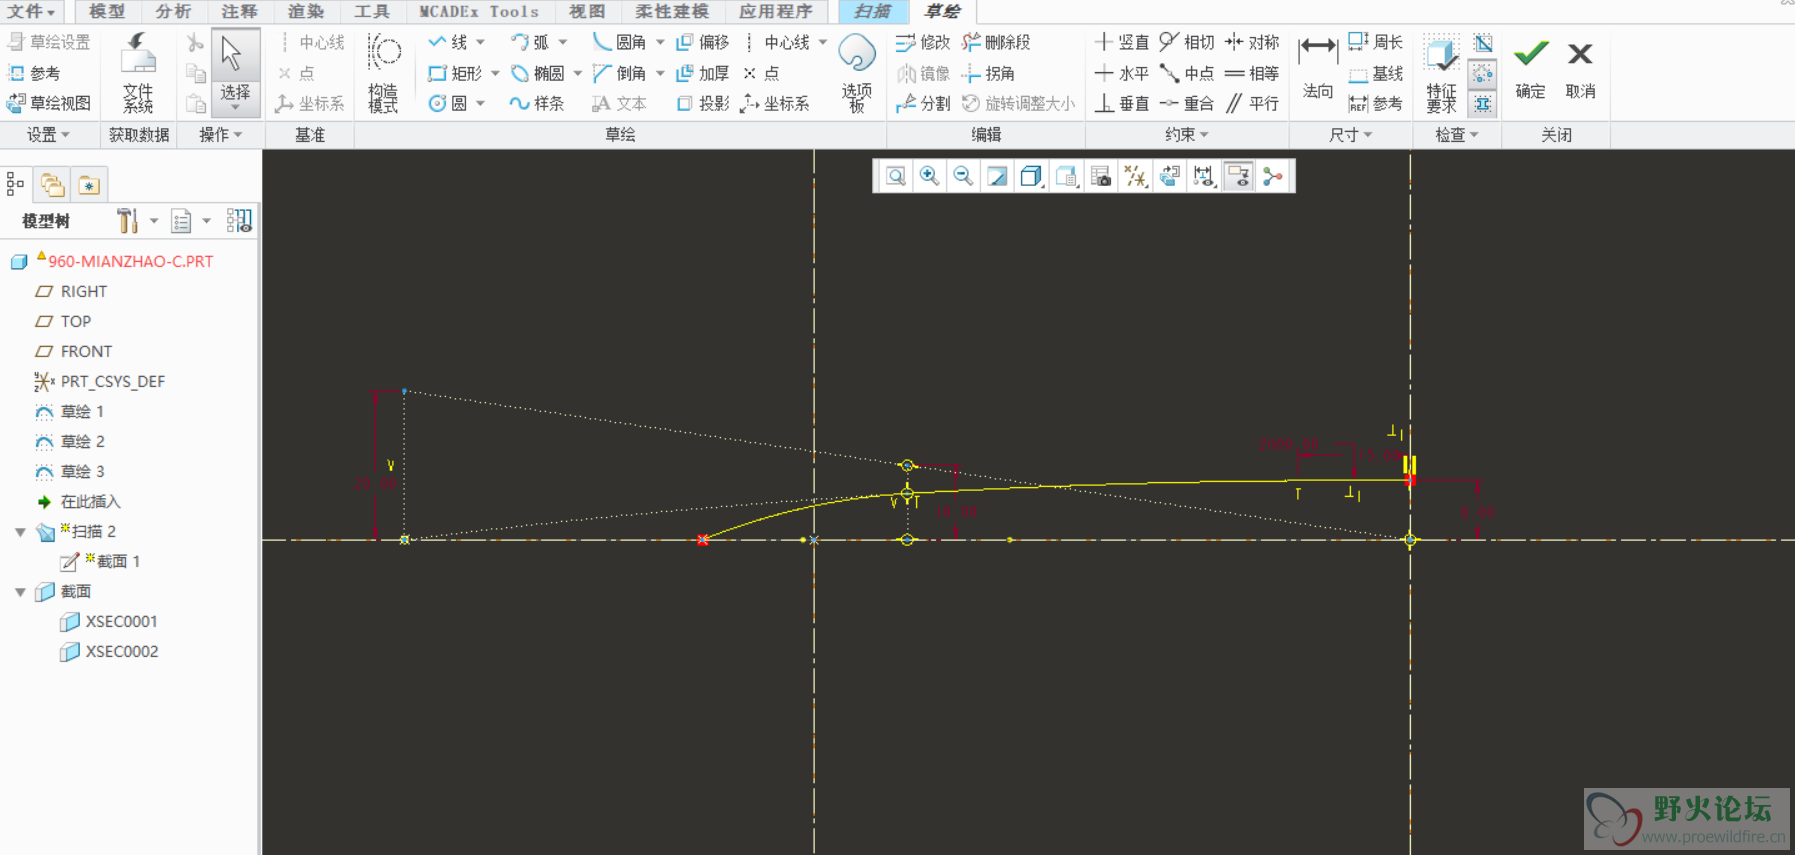This screenshot has width=1795, height=855.
Task: Toggle the Model Tree panel icon
Action: pos(15,184)
